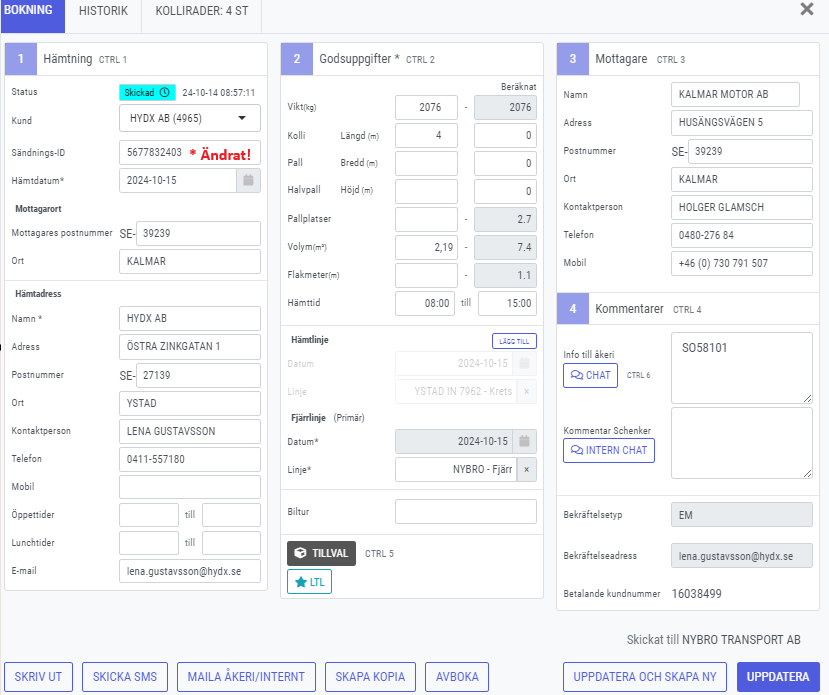Open the INTERN CHAT for Schenker comments
The width and height of the screenshot is (829, 695).
tap(608, 450)
